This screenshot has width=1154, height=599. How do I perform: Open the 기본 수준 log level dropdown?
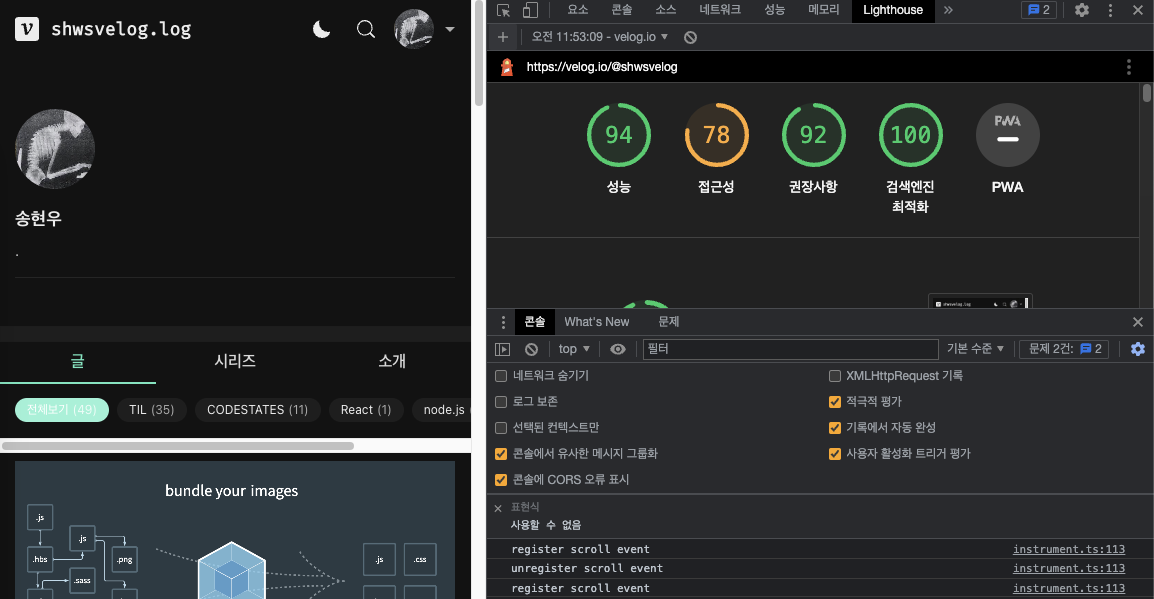tap(975, 349)
